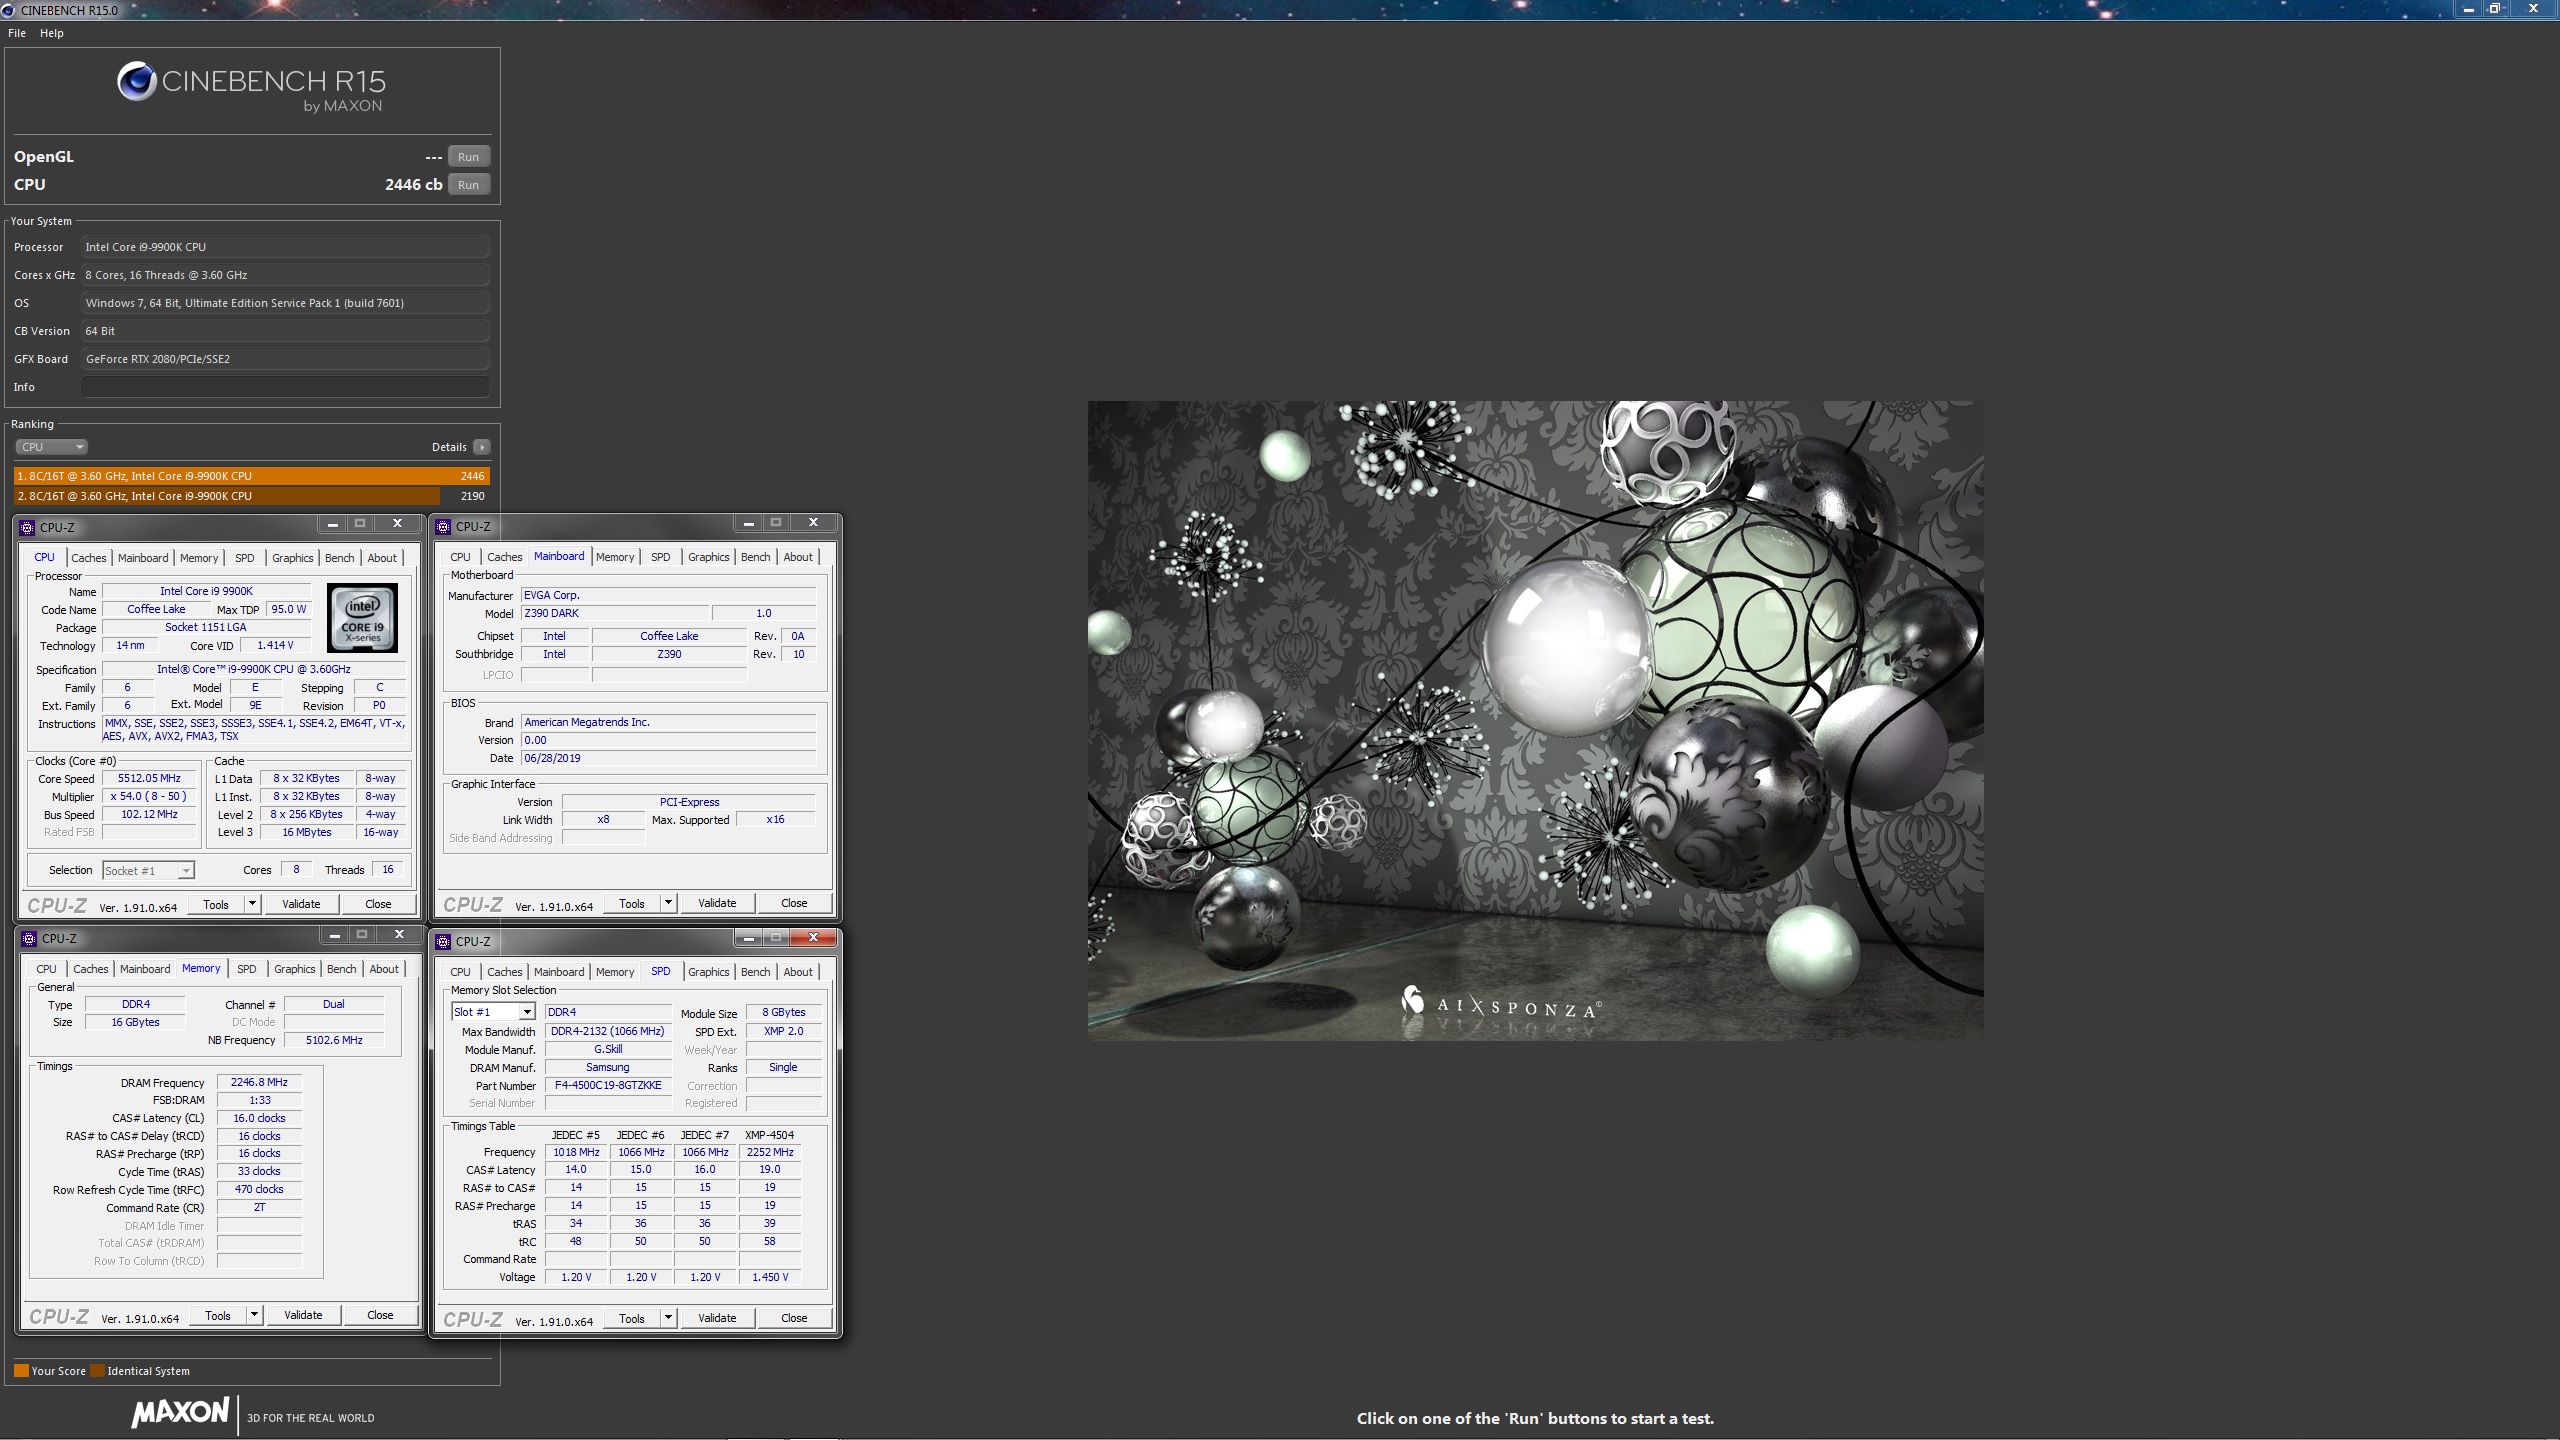This screenshot has height=1440, width=2560.
Task: Click Validate in Memory CPU-Z window
Action: [x=303, y=1316]
